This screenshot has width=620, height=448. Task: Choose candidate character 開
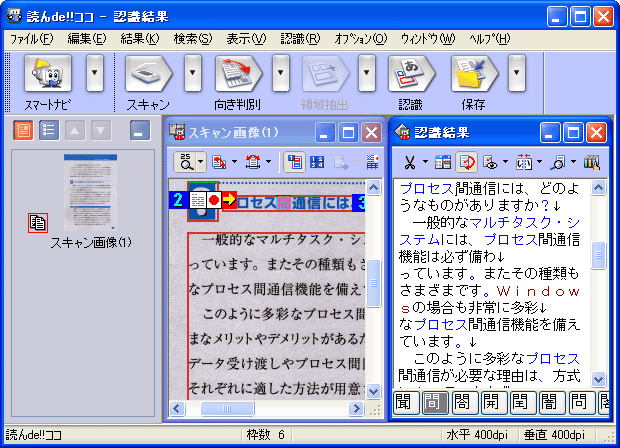coord(494,403)
